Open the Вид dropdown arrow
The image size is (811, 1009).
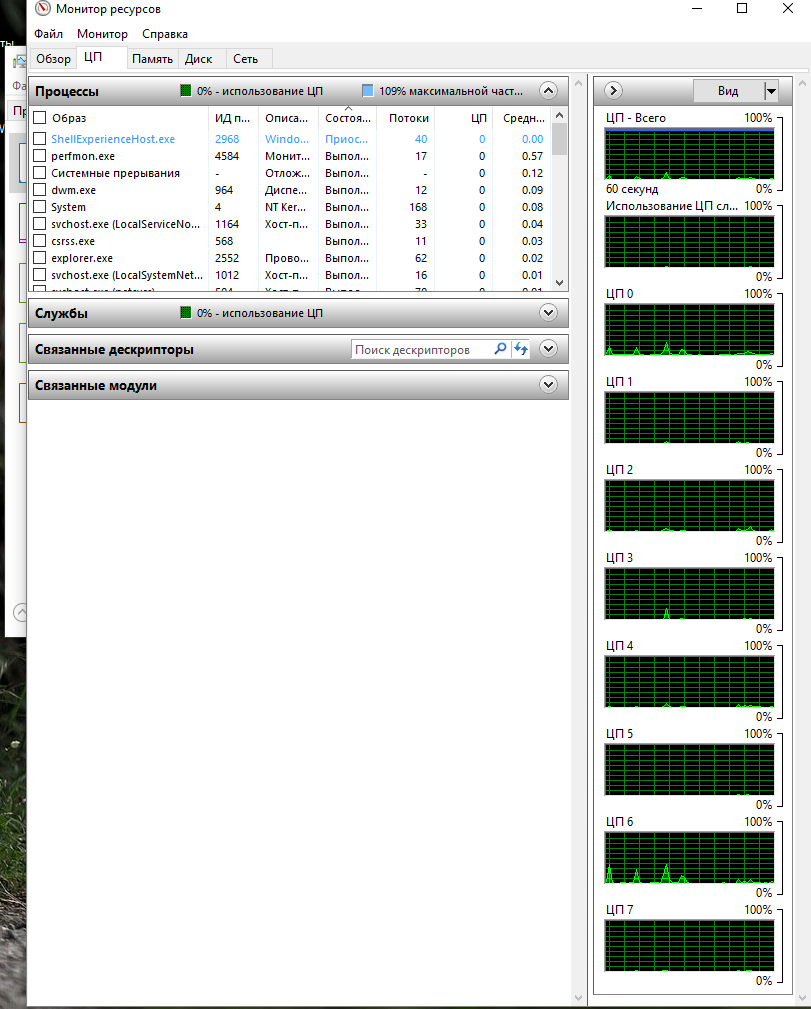[770, 91]
